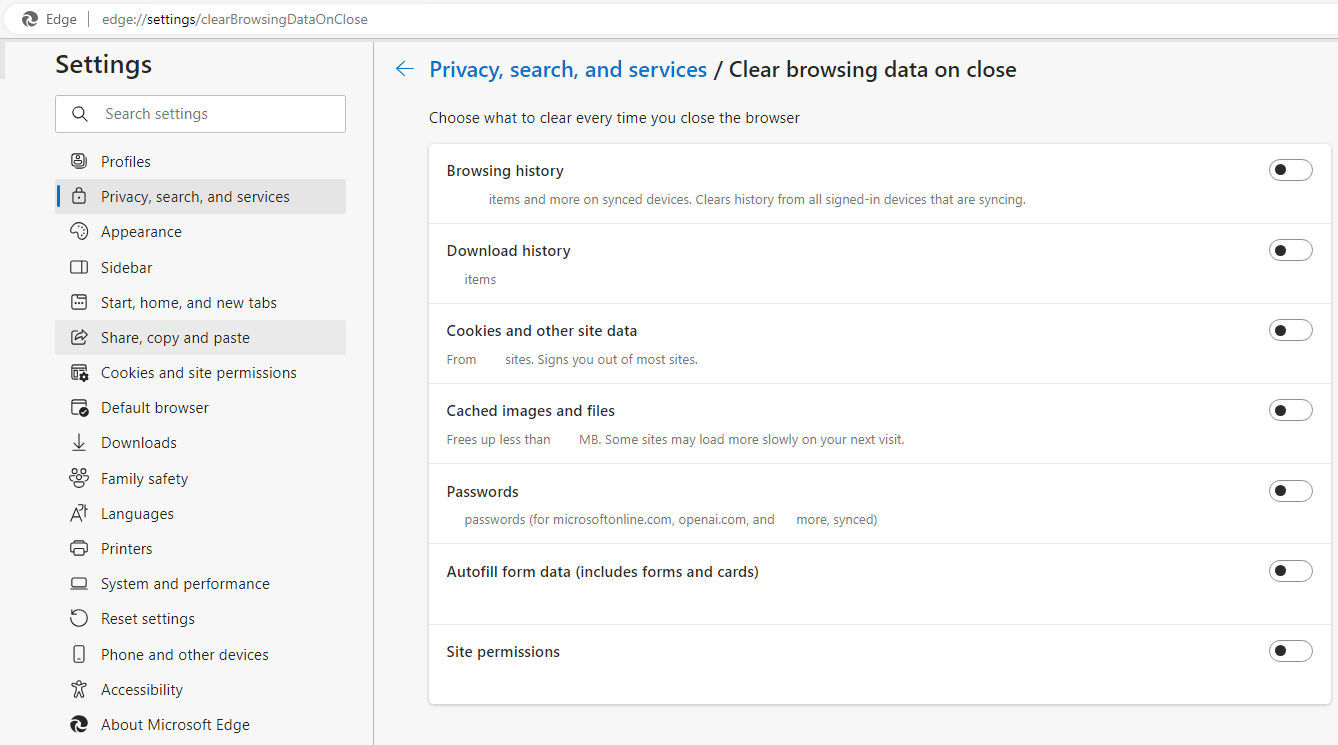
Task: Click the Cookies and site permissions icon
Action: point(79,373)
